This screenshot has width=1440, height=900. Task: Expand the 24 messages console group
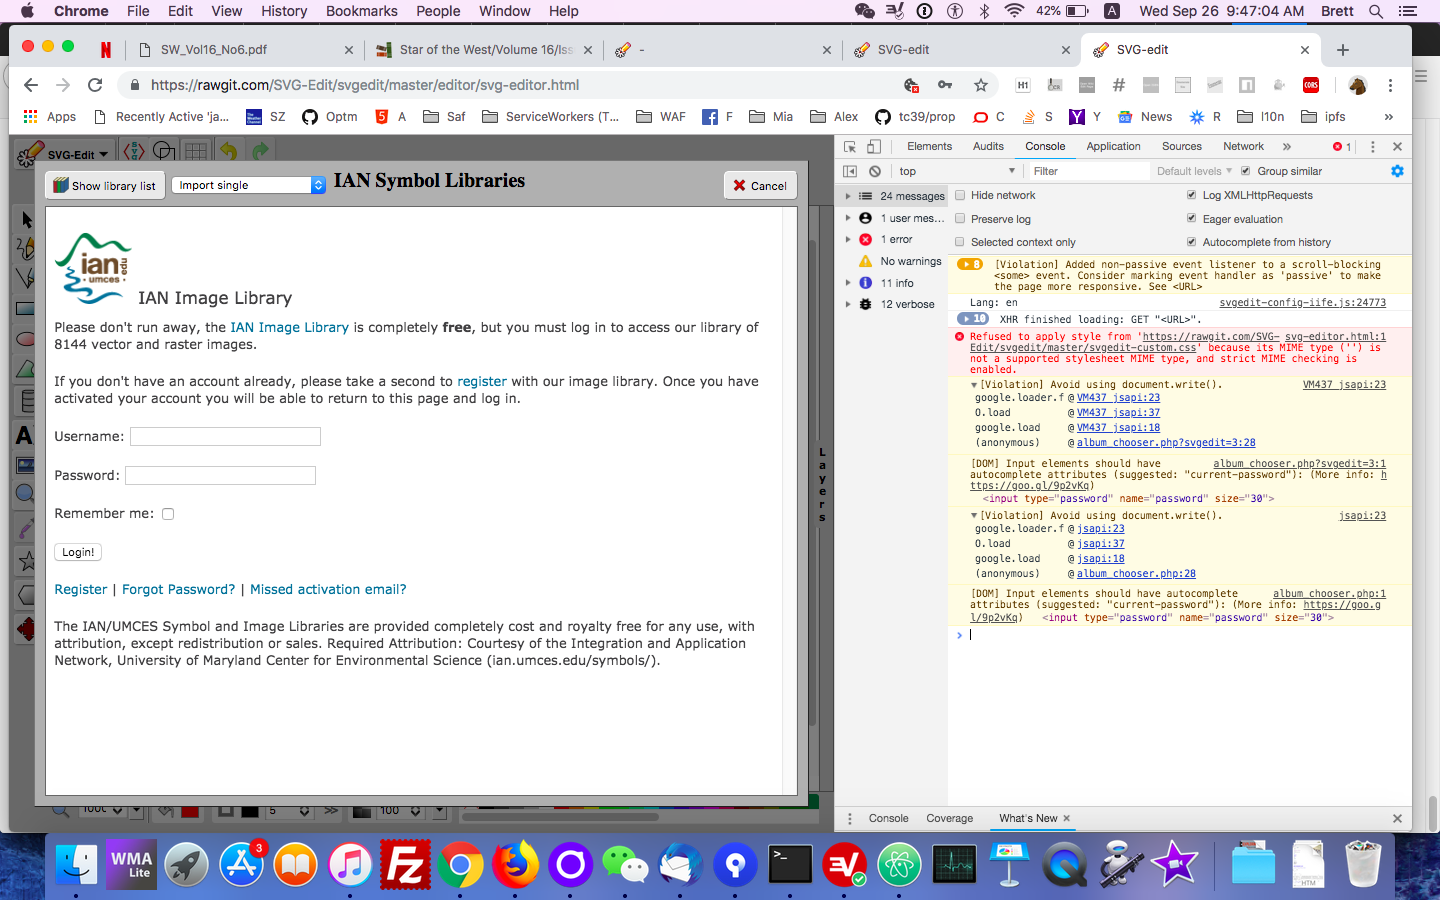(x=849, y=195)
